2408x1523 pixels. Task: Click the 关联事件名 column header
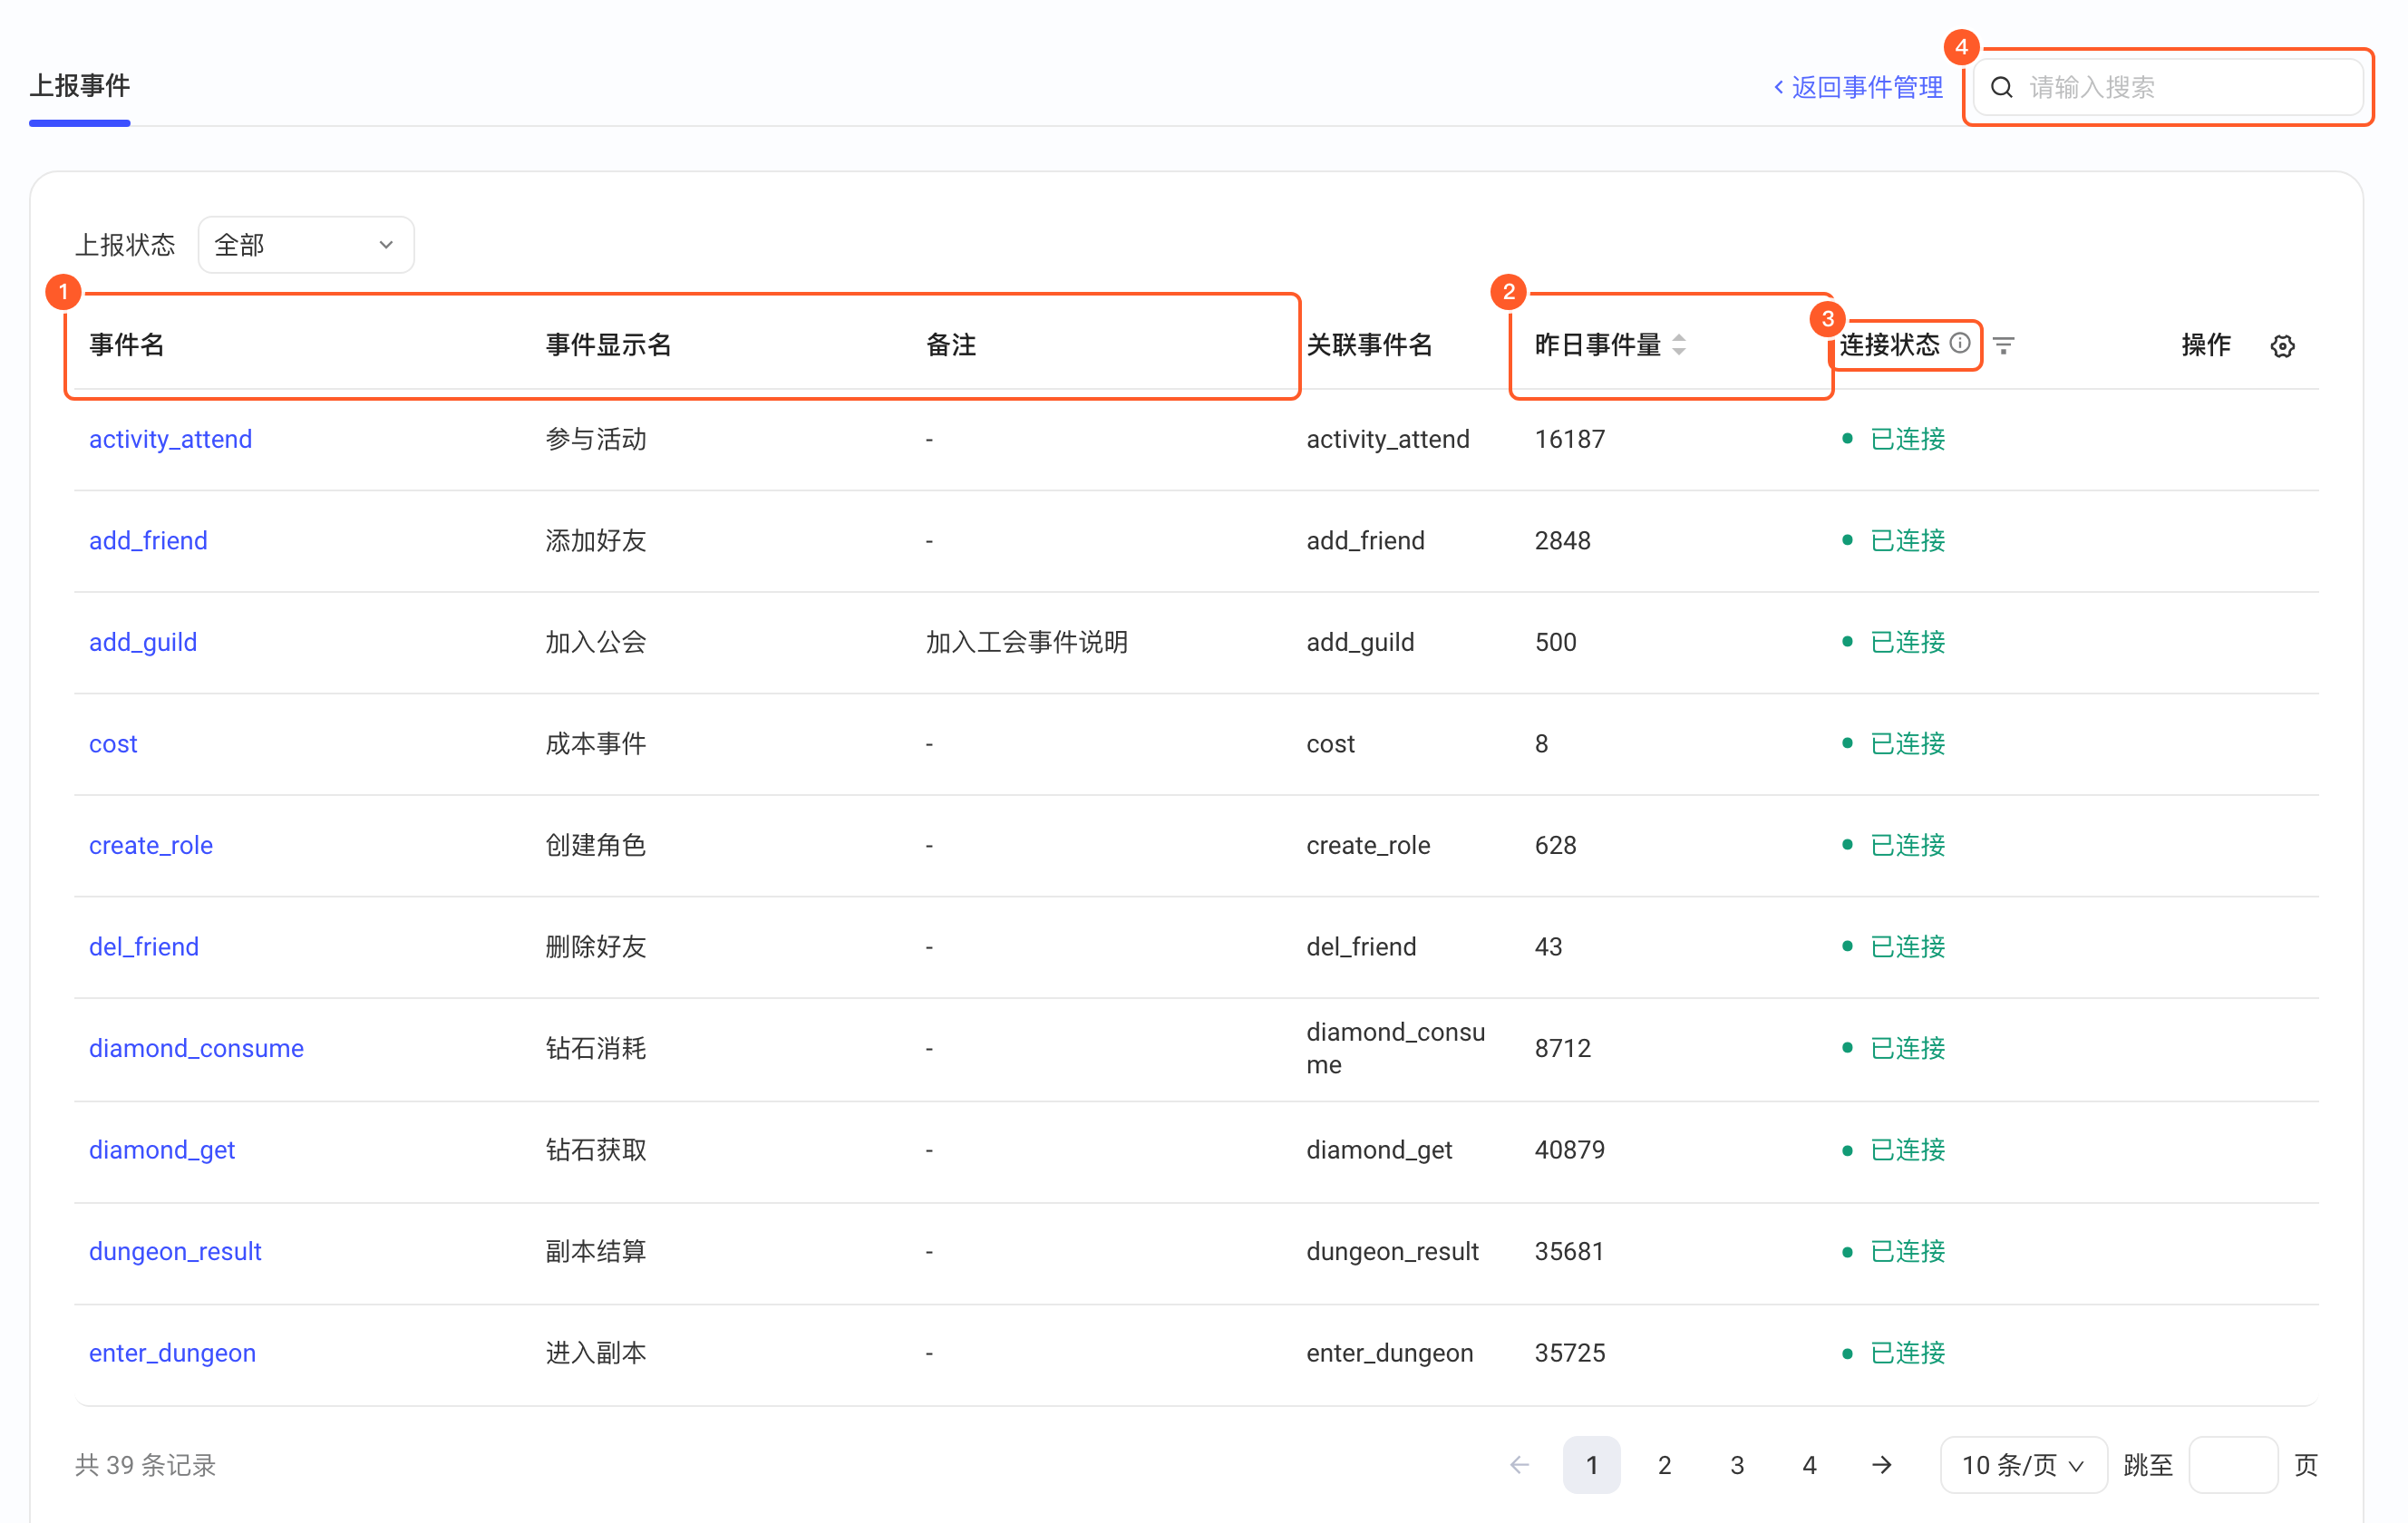click(1369, 345)
